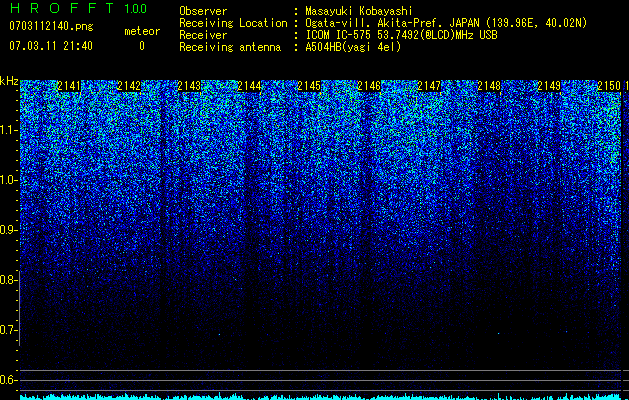Click the meteor label

click(x=142, y=31)
